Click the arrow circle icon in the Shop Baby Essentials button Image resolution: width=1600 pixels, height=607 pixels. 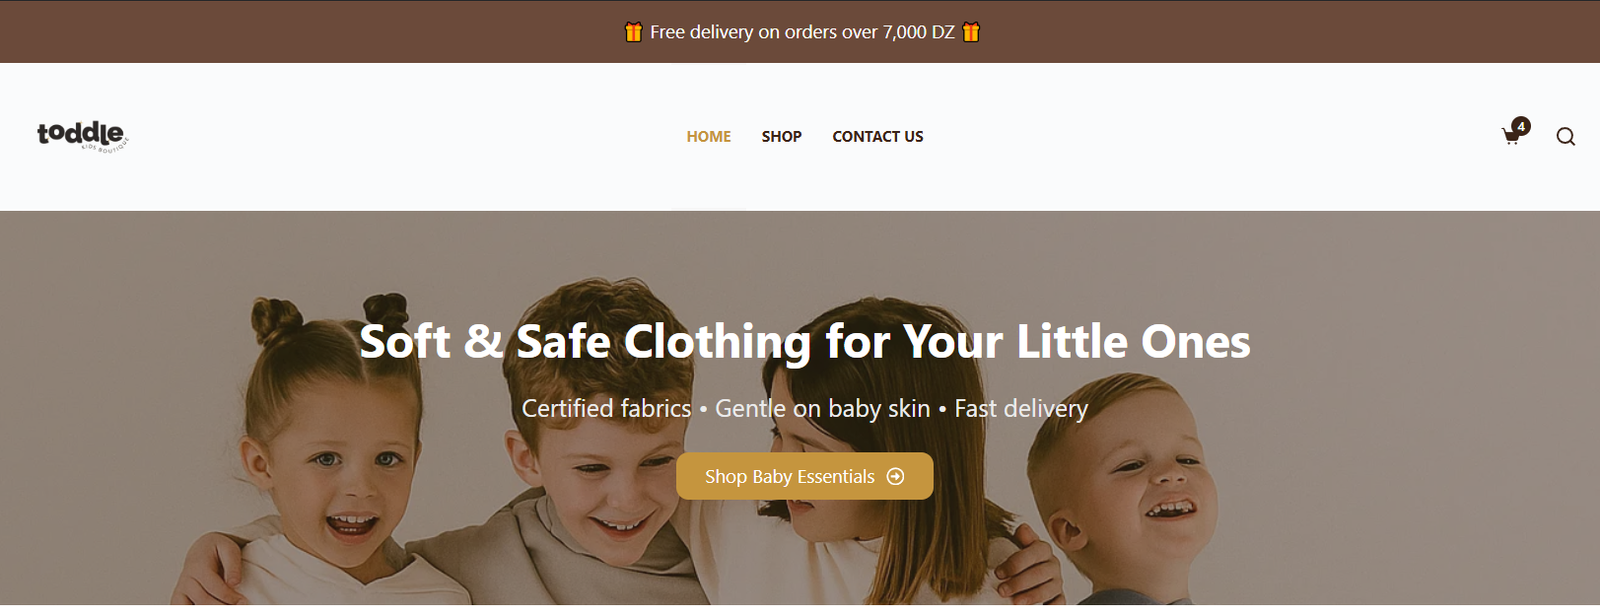[x=896, y=477]
